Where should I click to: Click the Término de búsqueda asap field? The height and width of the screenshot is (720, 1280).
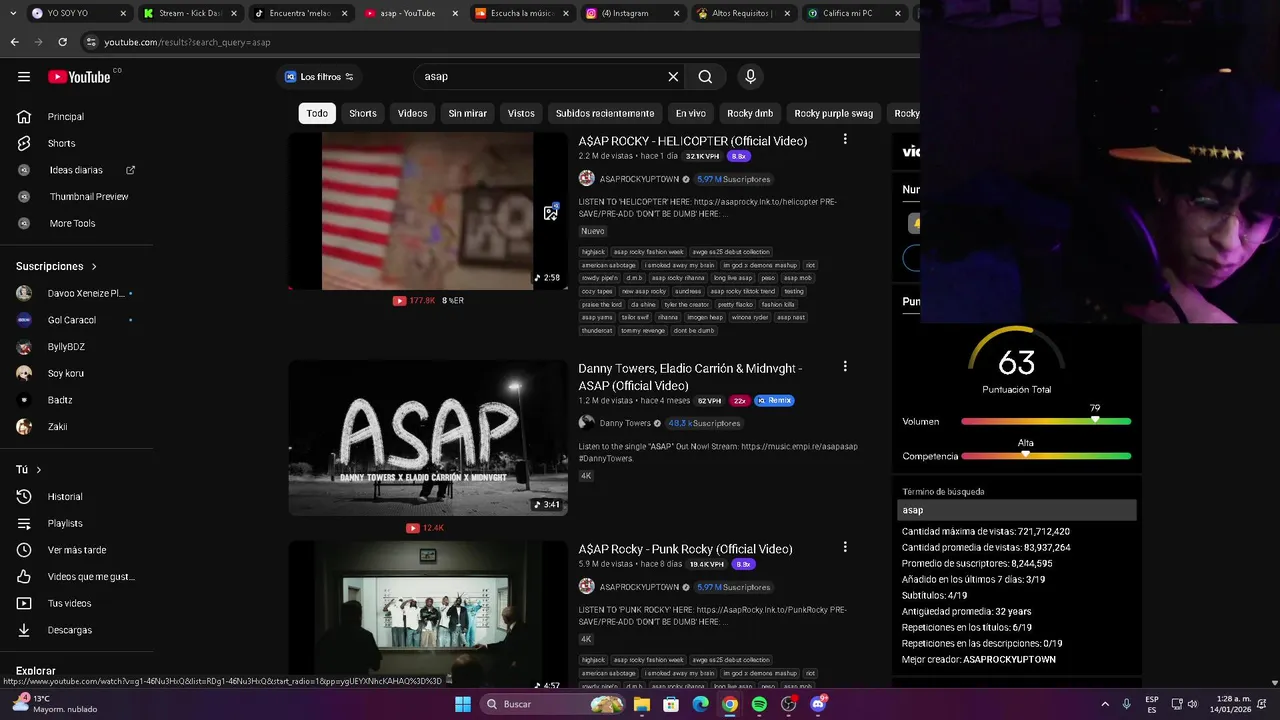(1017, 510)
